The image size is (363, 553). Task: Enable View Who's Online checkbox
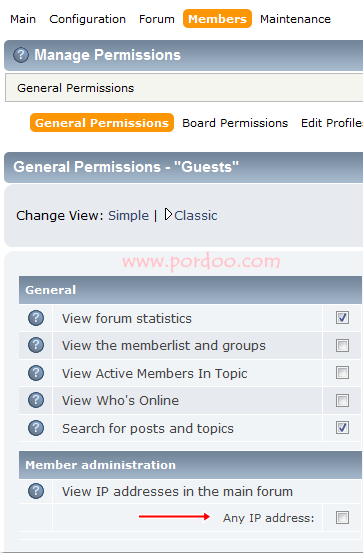pyautogui.click(x=342, y=400)
